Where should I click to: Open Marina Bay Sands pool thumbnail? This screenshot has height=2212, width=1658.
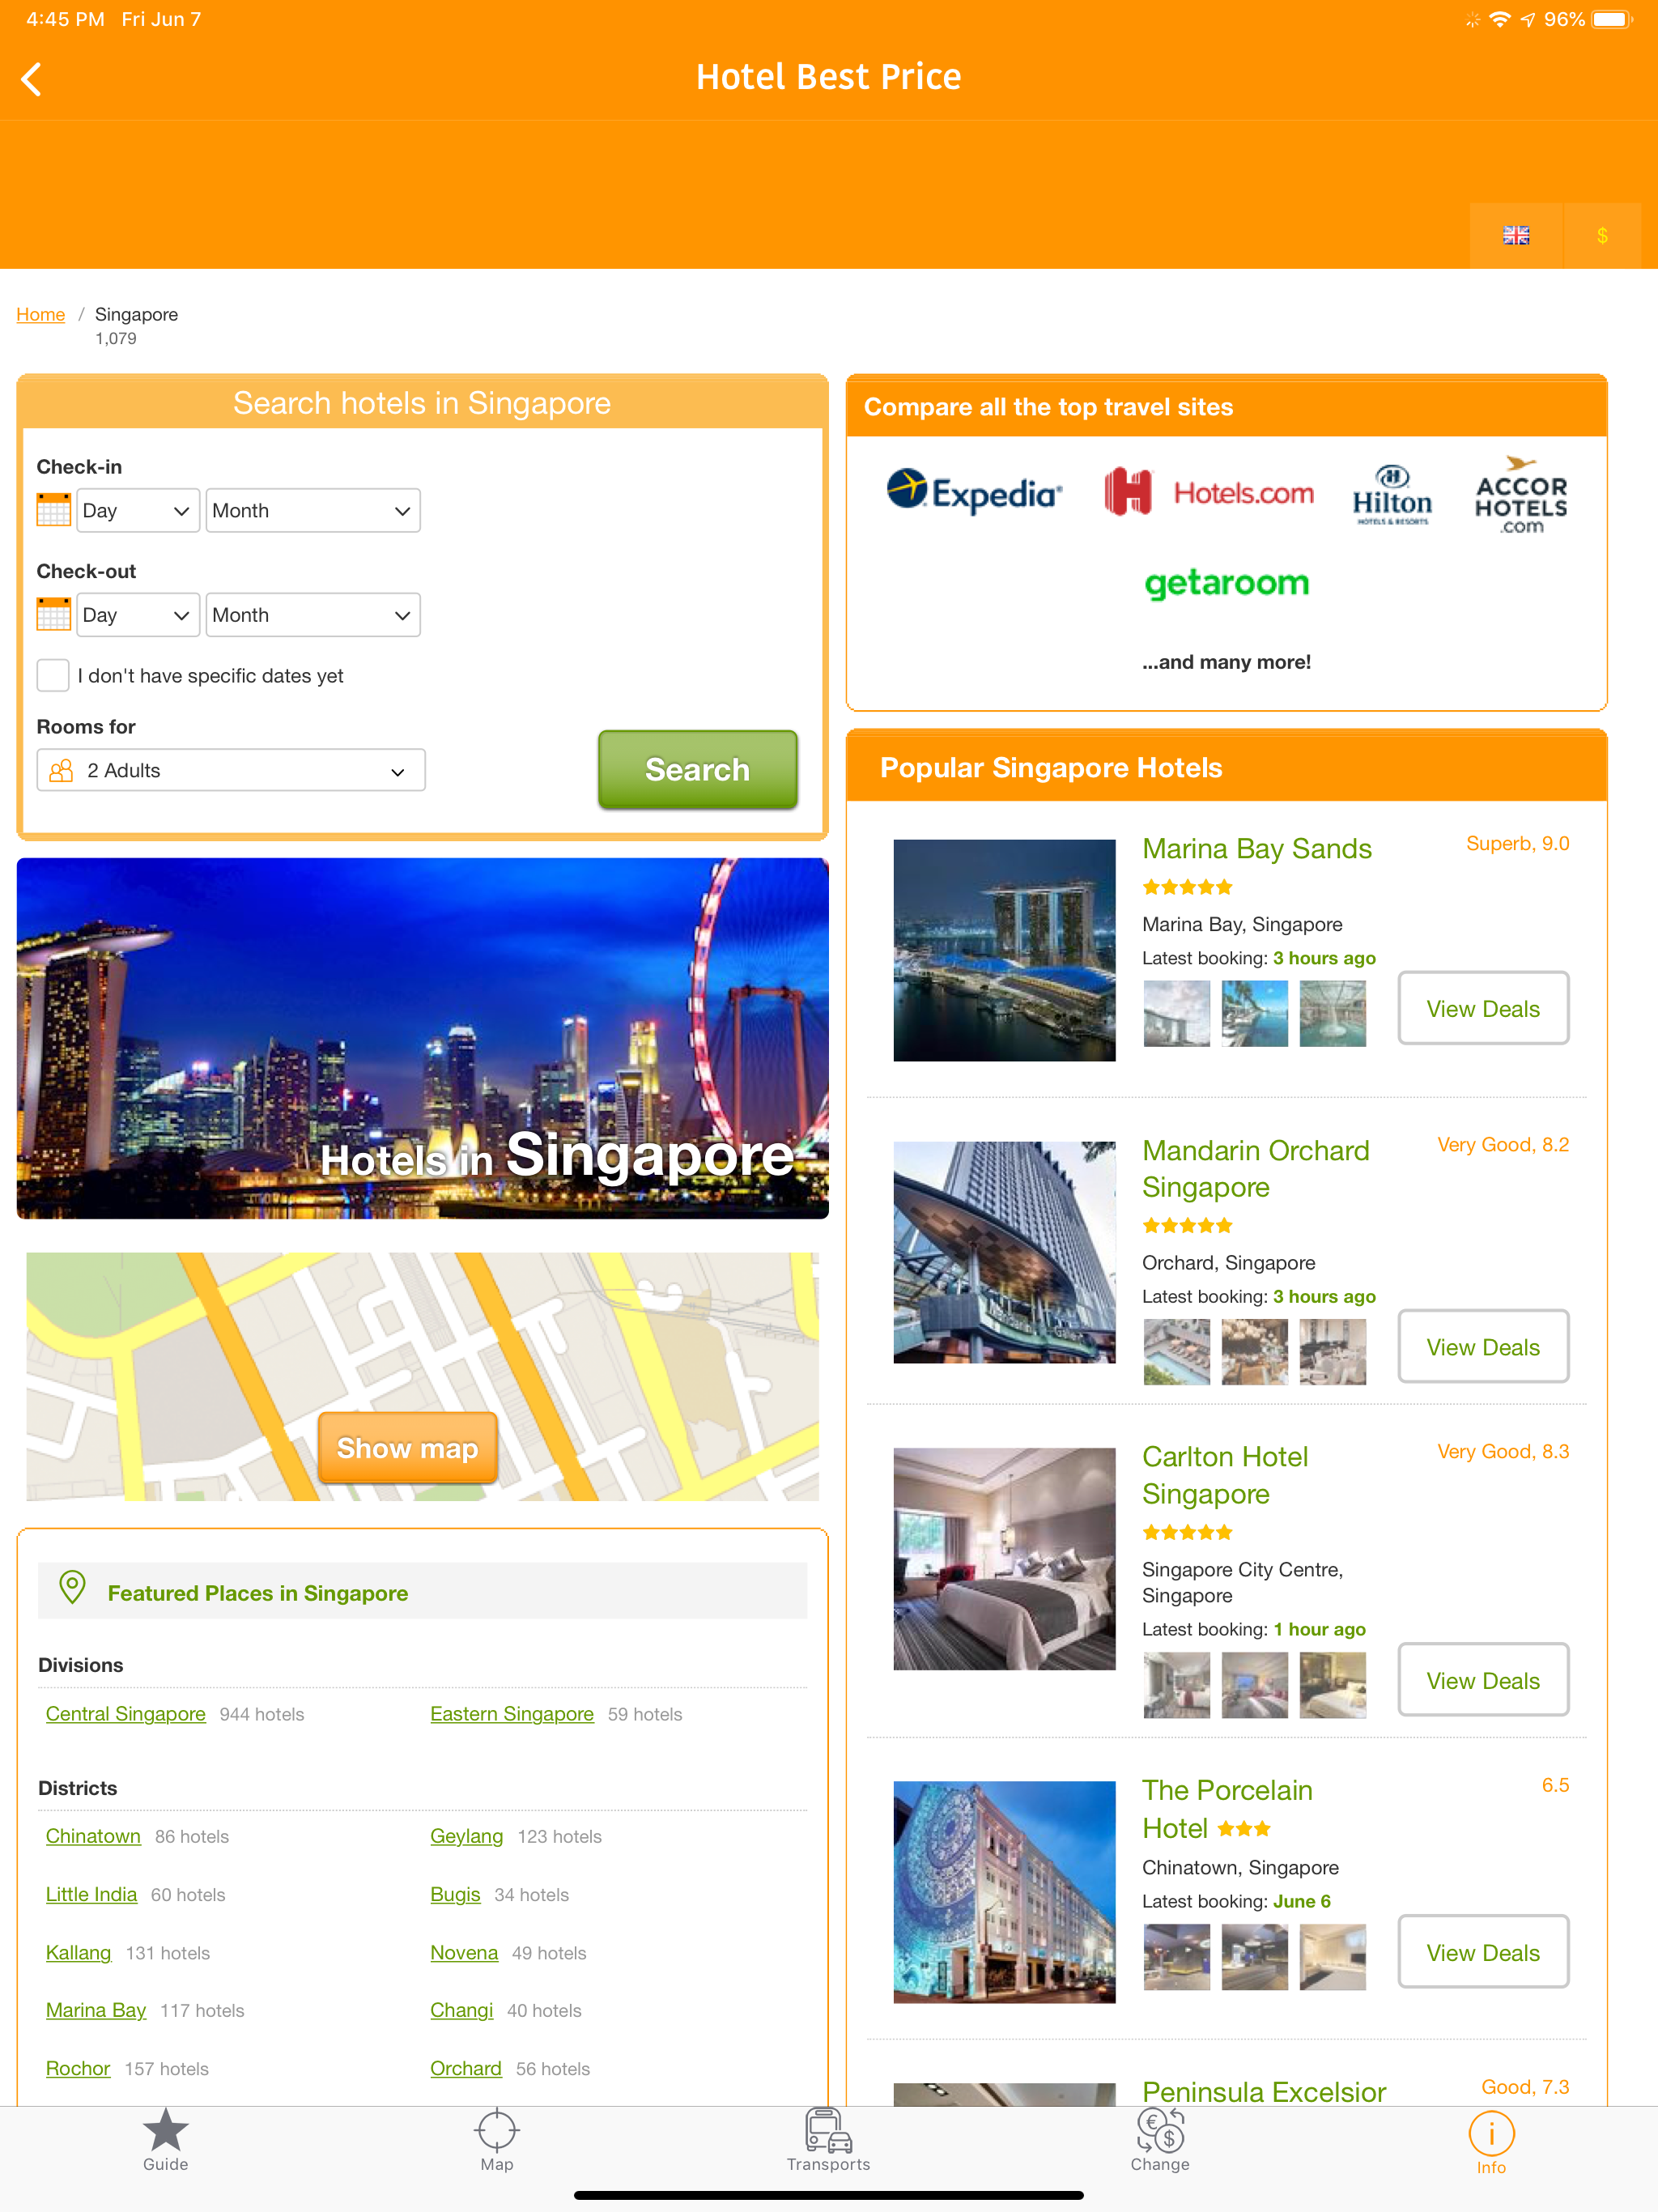tap(1254, 1014)
